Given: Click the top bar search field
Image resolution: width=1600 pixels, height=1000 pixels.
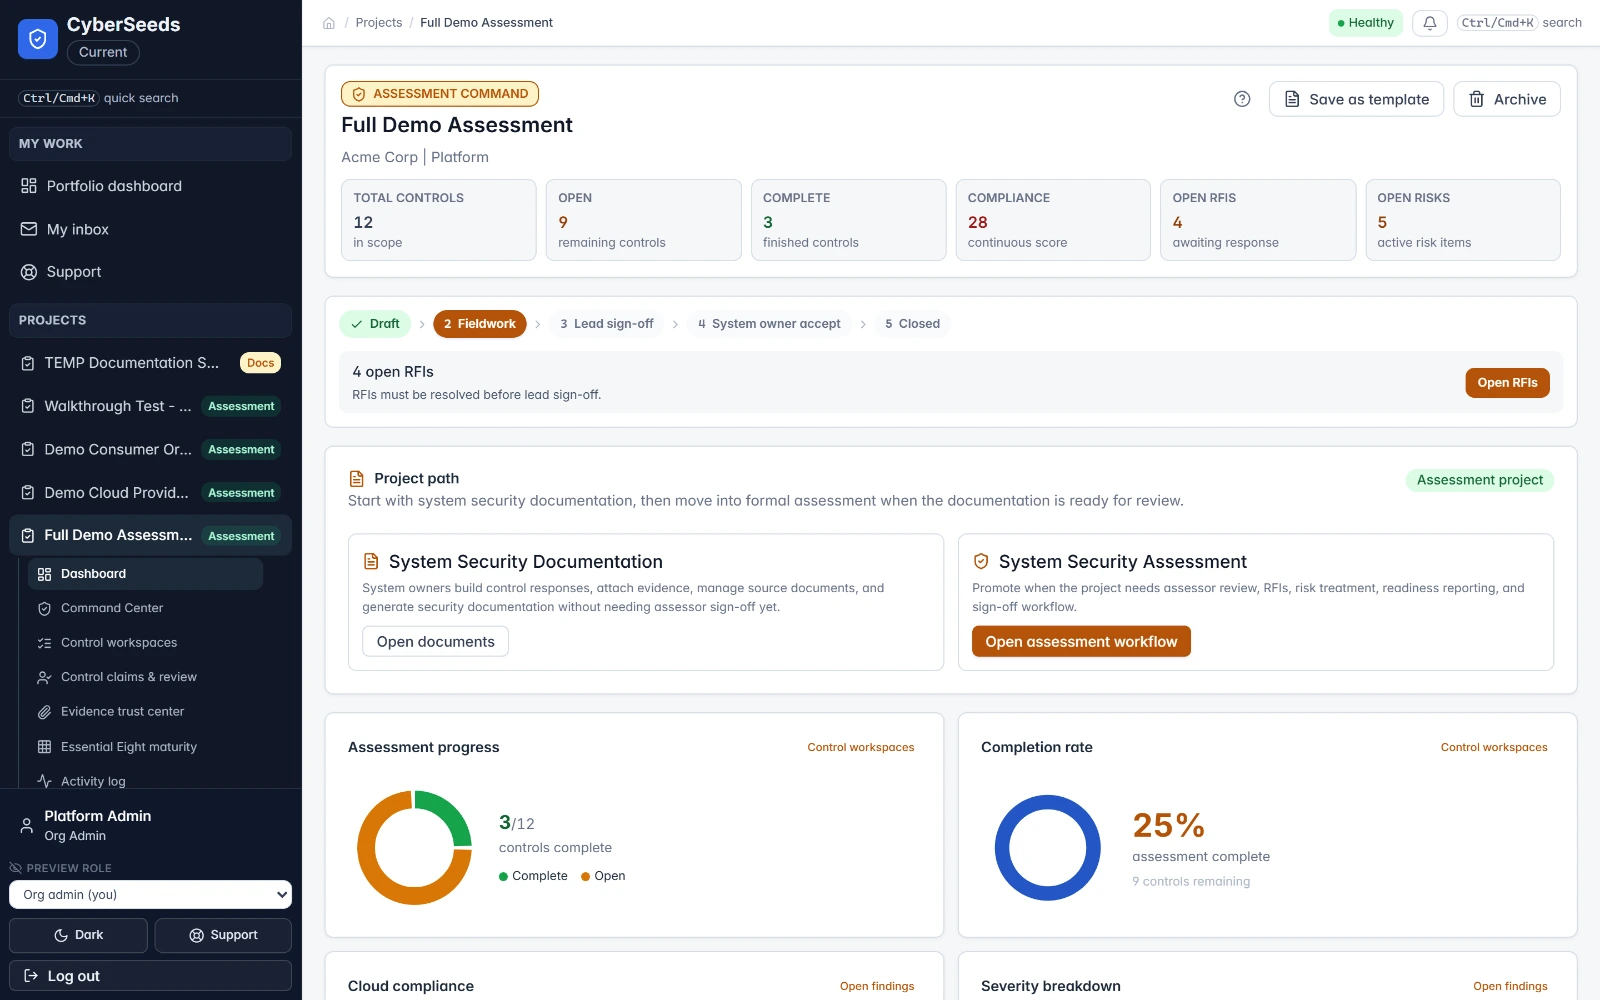Looking at the screenshot, I should [x=1519, y=23].
